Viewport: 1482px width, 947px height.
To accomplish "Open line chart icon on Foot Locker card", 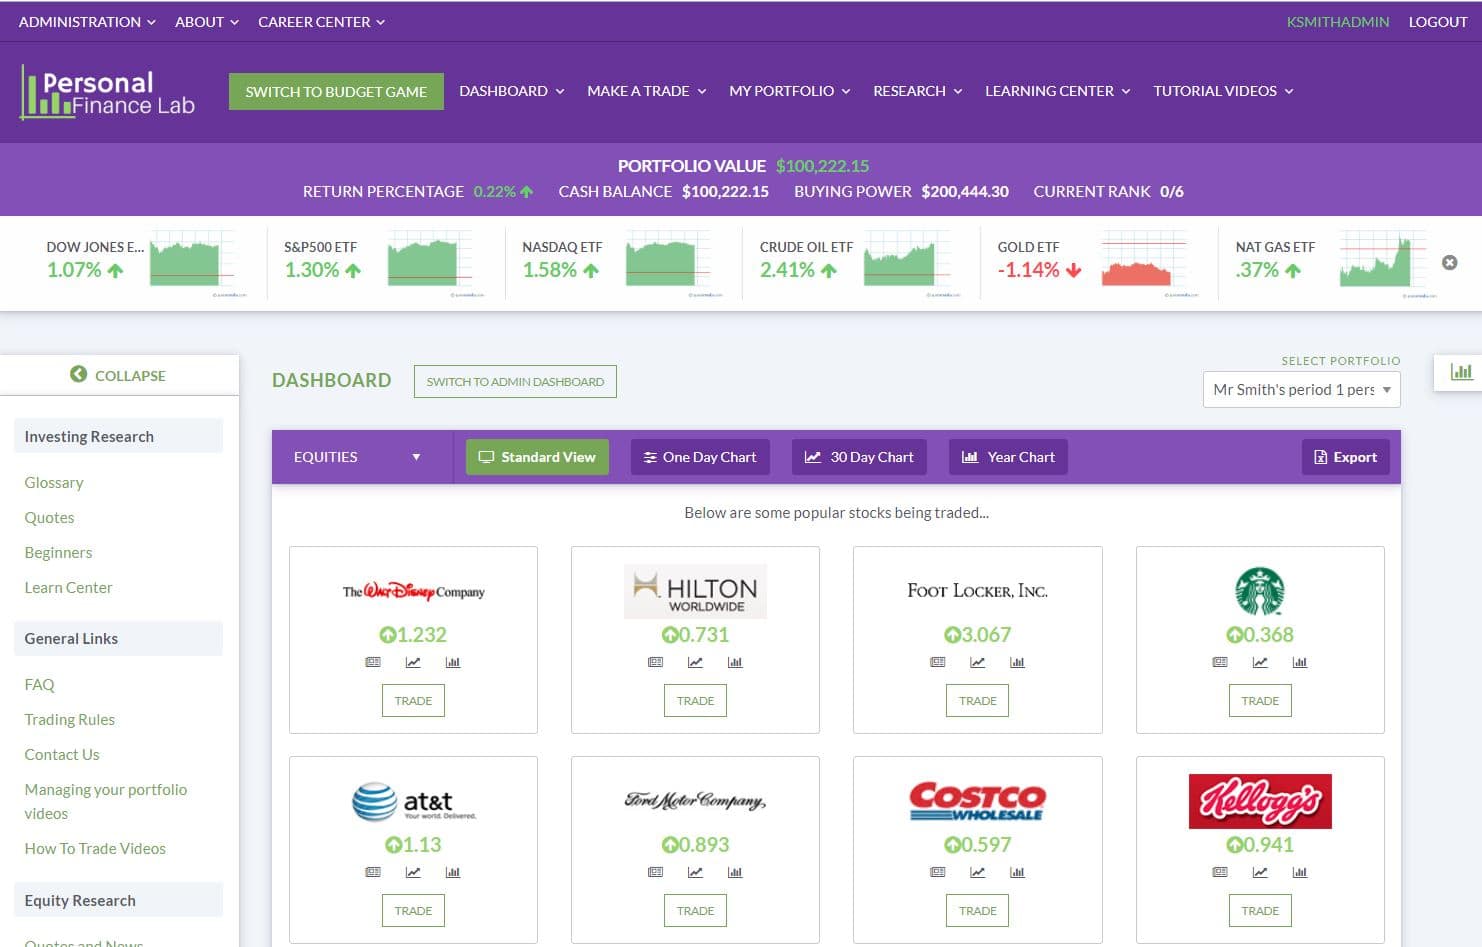I will point(978,662).
